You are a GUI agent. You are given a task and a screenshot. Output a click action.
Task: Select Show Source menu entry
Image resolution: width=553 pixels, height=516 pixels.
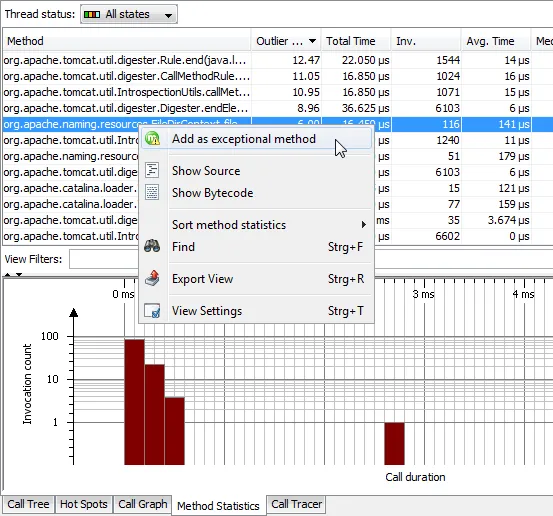point(257,170)
